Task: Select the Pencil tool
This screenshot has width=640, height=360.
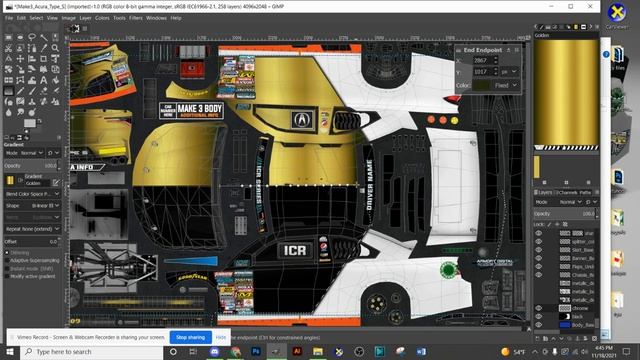Action: coord(20,91)
